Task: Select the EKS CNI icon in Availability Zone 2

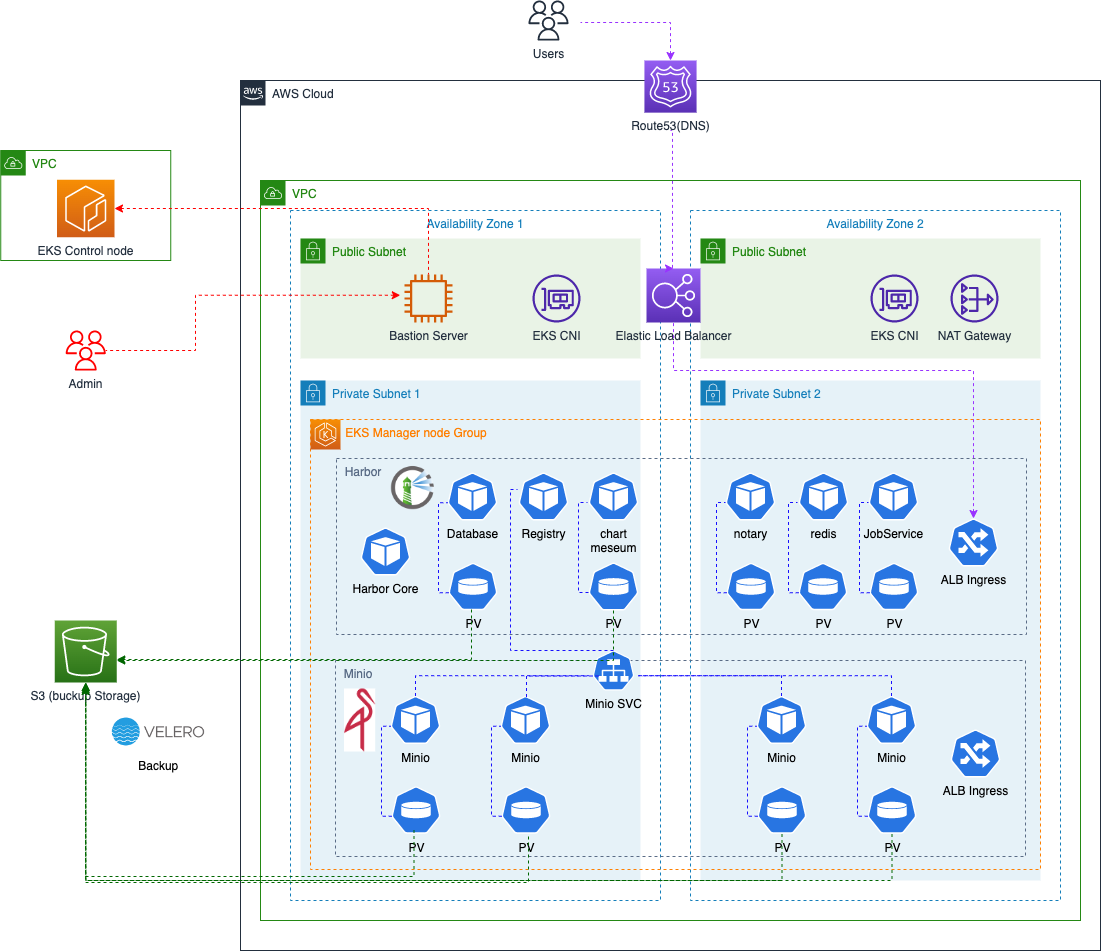Action: [x=895, y=299]
